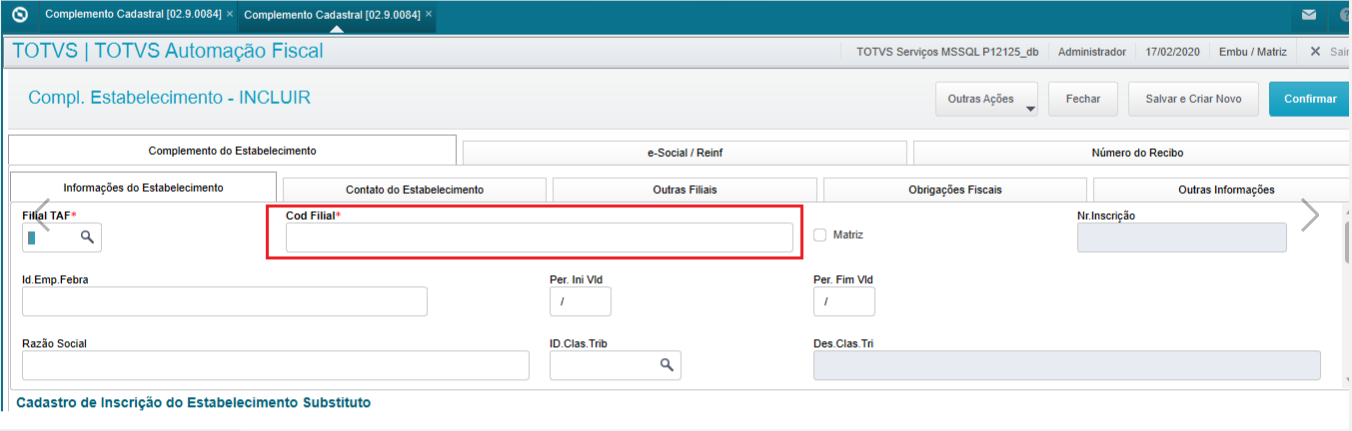The width and height of the screenshot is (1352, 431).
Task: Click the TOTVS logo icon in top-left
Action: [19, 15]
